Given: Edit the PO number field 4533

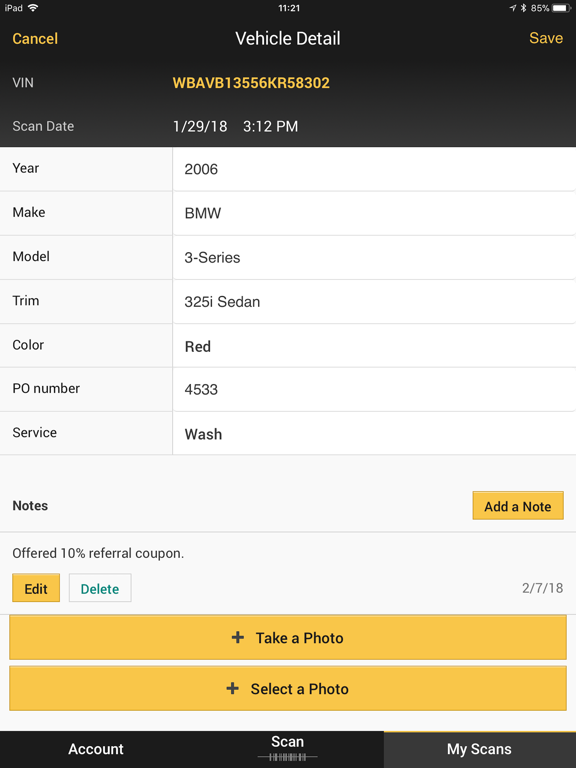Looking at the screenshot, I should [x=374, y=390].
